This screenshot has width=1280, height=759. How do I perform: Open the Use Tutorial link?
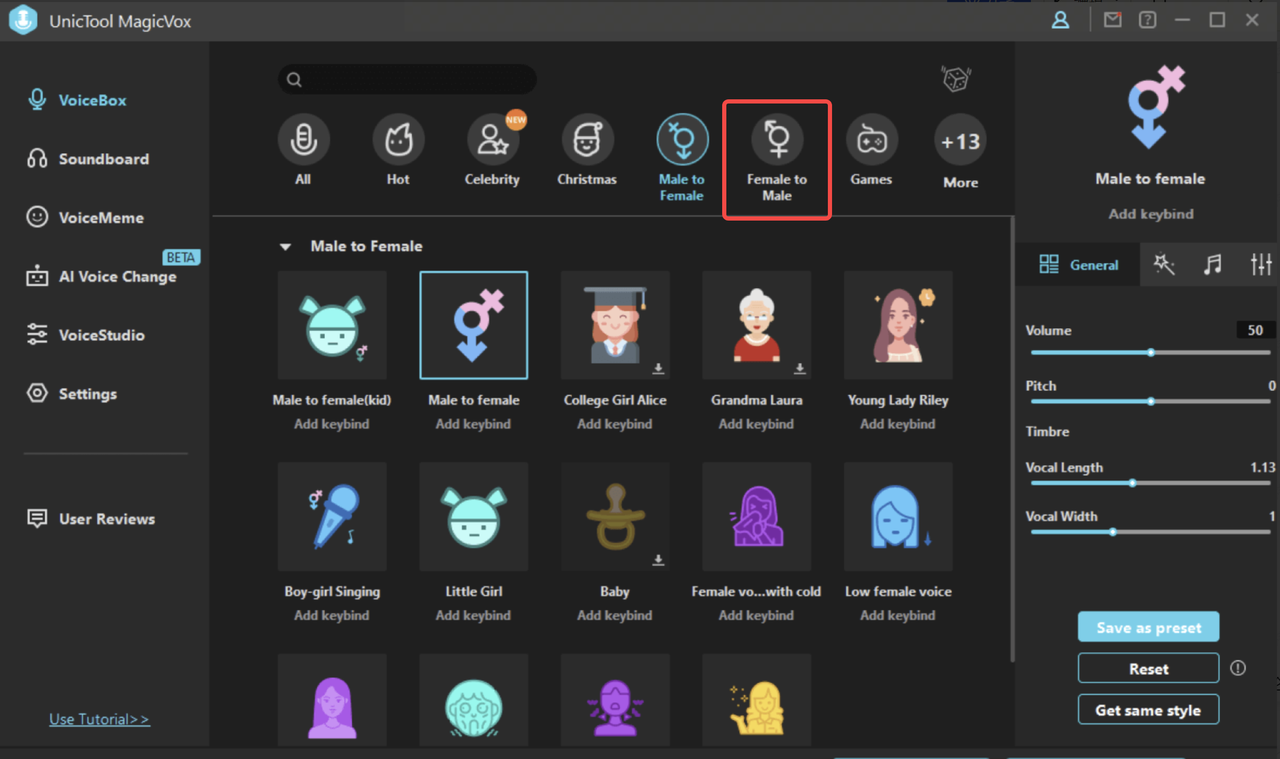(x=99, y=718)
